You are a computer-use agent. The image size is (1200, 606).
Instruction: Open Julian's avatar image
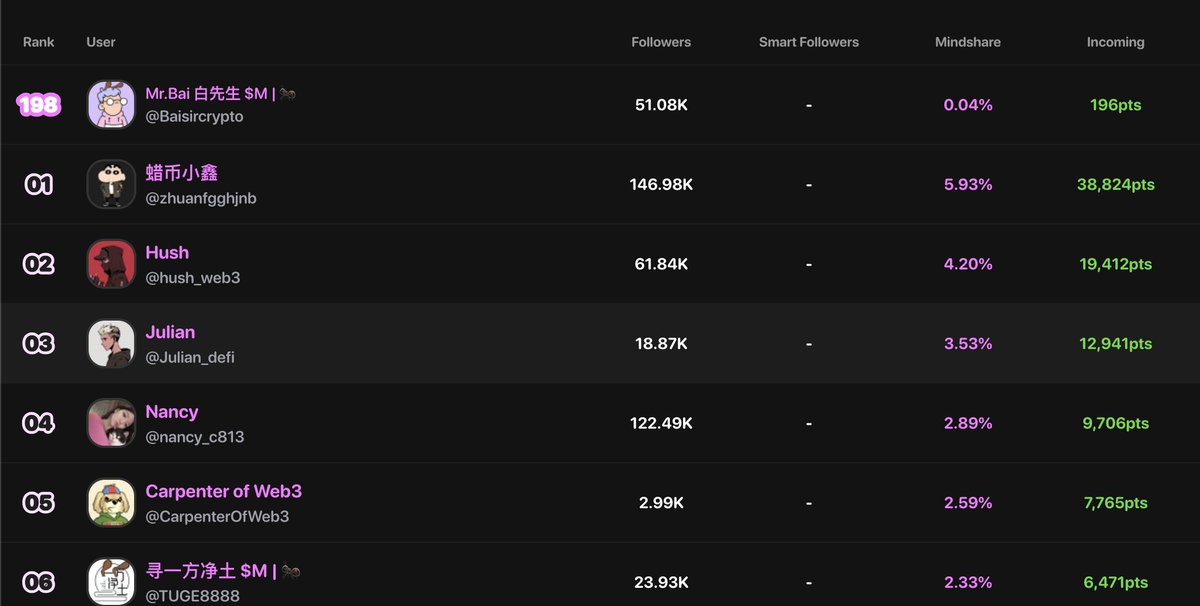(111, 343)
